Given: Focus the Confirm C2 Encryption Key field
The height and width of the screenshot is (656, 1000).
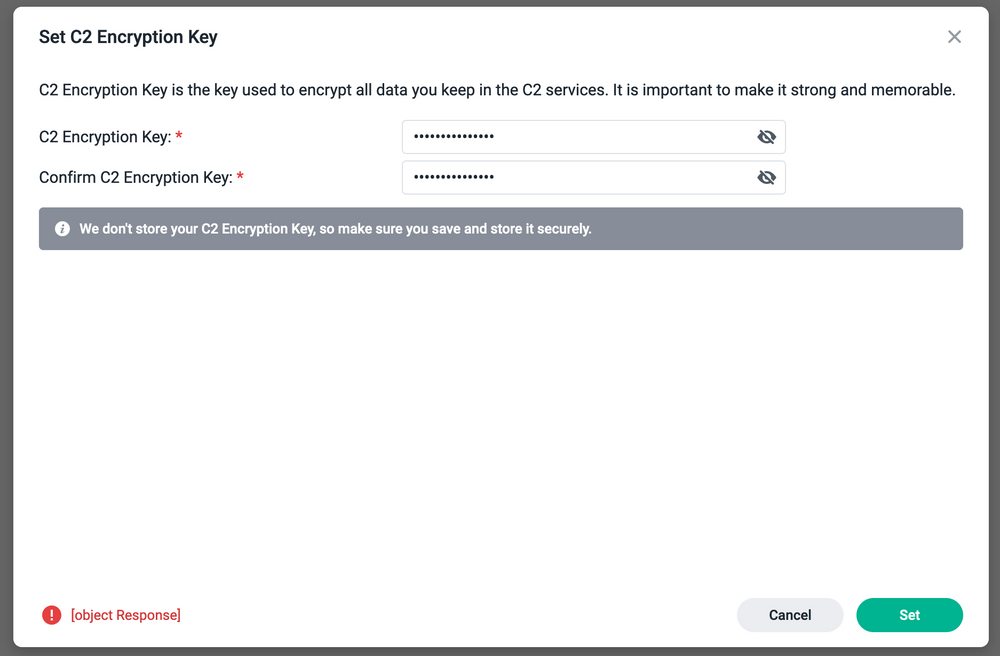Looking at the screenshot, I should [x=593, y=177].
